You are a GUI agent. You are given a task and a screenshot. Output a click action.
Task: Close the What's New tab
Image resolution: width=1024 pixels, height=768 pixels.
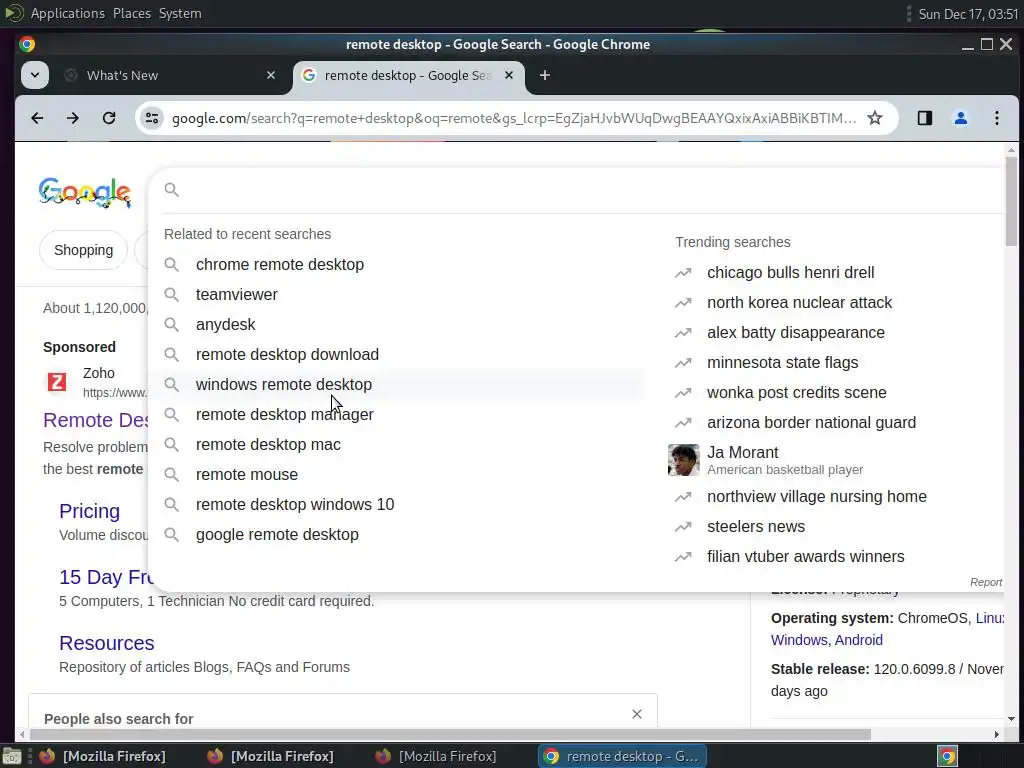click(x=271, y=75)
